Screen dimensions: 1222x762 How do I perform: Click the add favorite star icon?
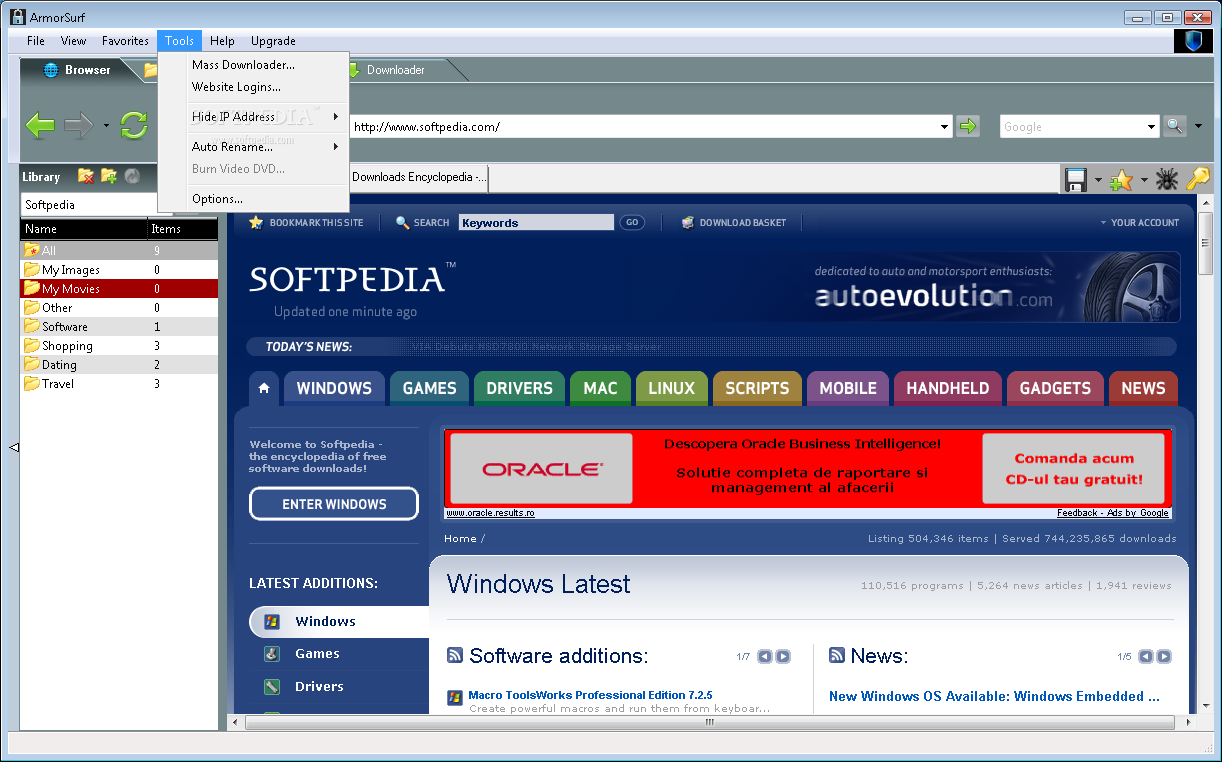(1121, 180)
